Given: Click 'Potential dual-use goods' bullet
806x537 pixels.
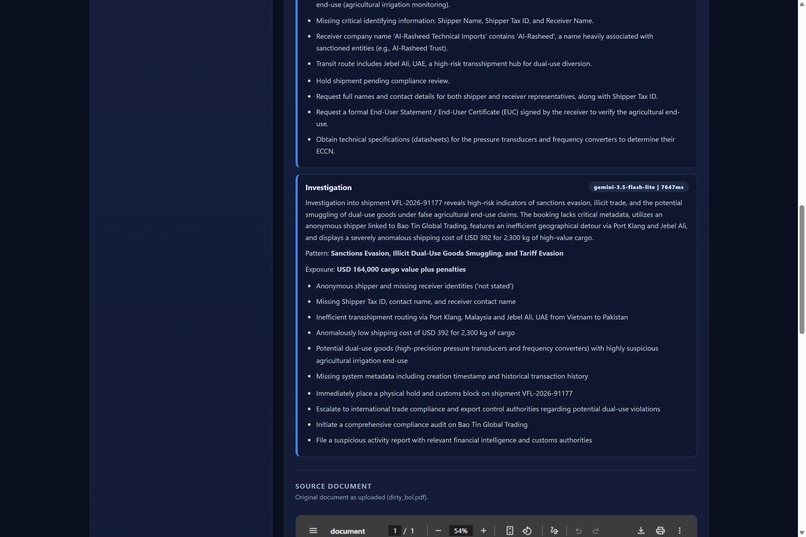Looking at the screenshot, I should point(487,354).
